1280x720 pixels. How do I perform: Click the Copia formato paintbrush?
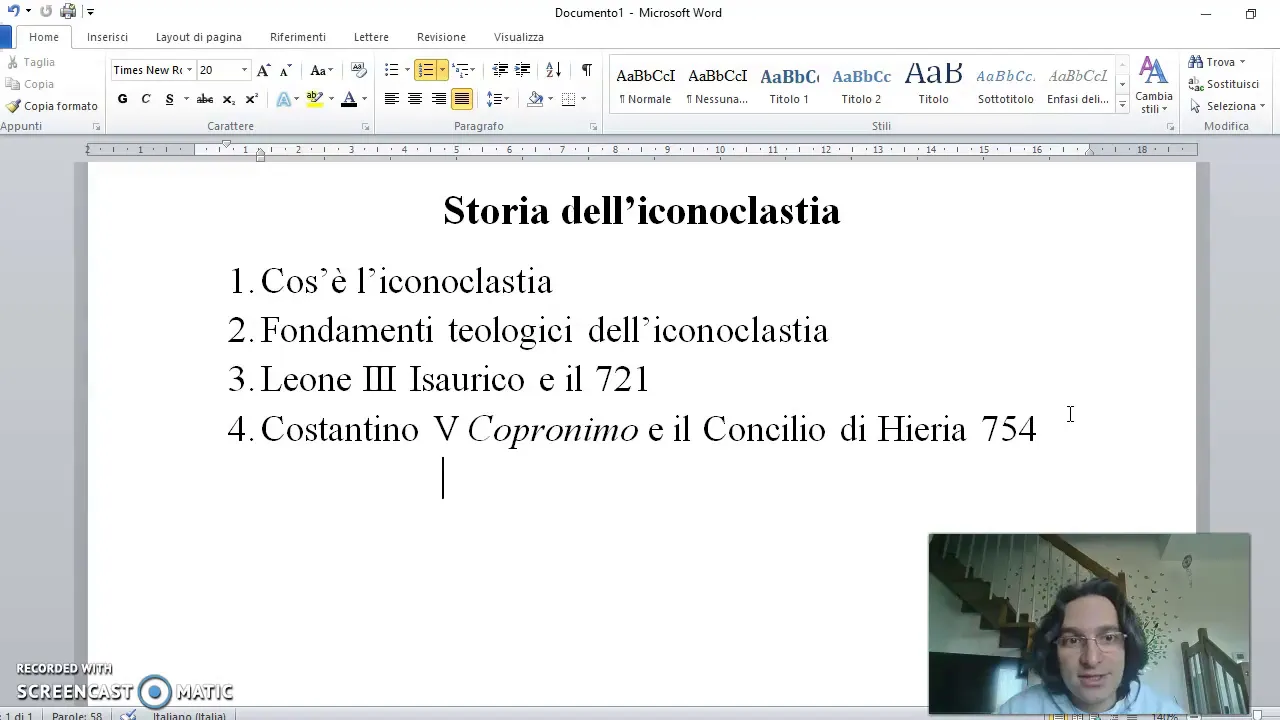[52, 106]
